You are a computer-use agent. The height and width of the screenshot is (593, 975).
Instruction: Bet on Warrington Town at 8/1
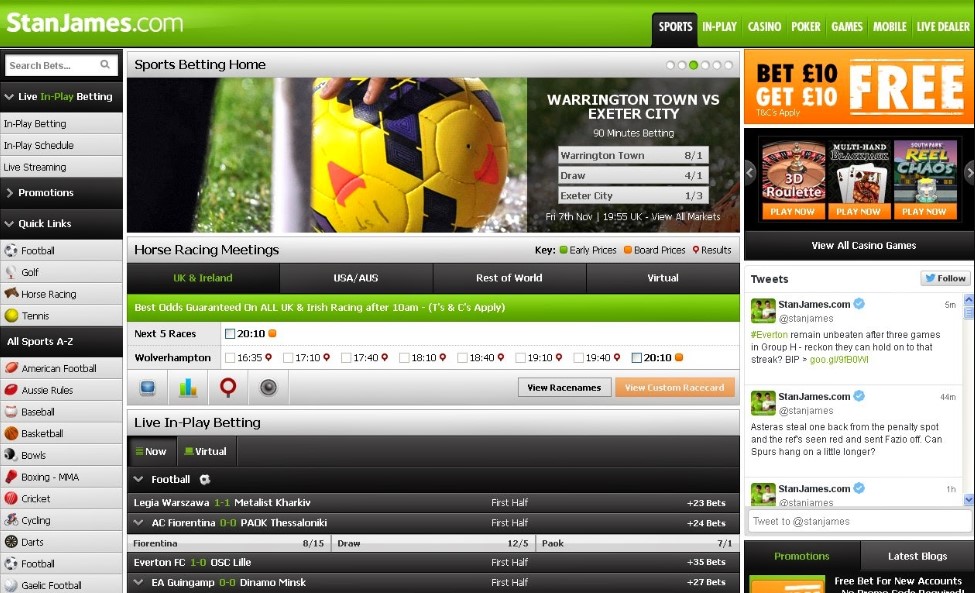tap(633, 155)
